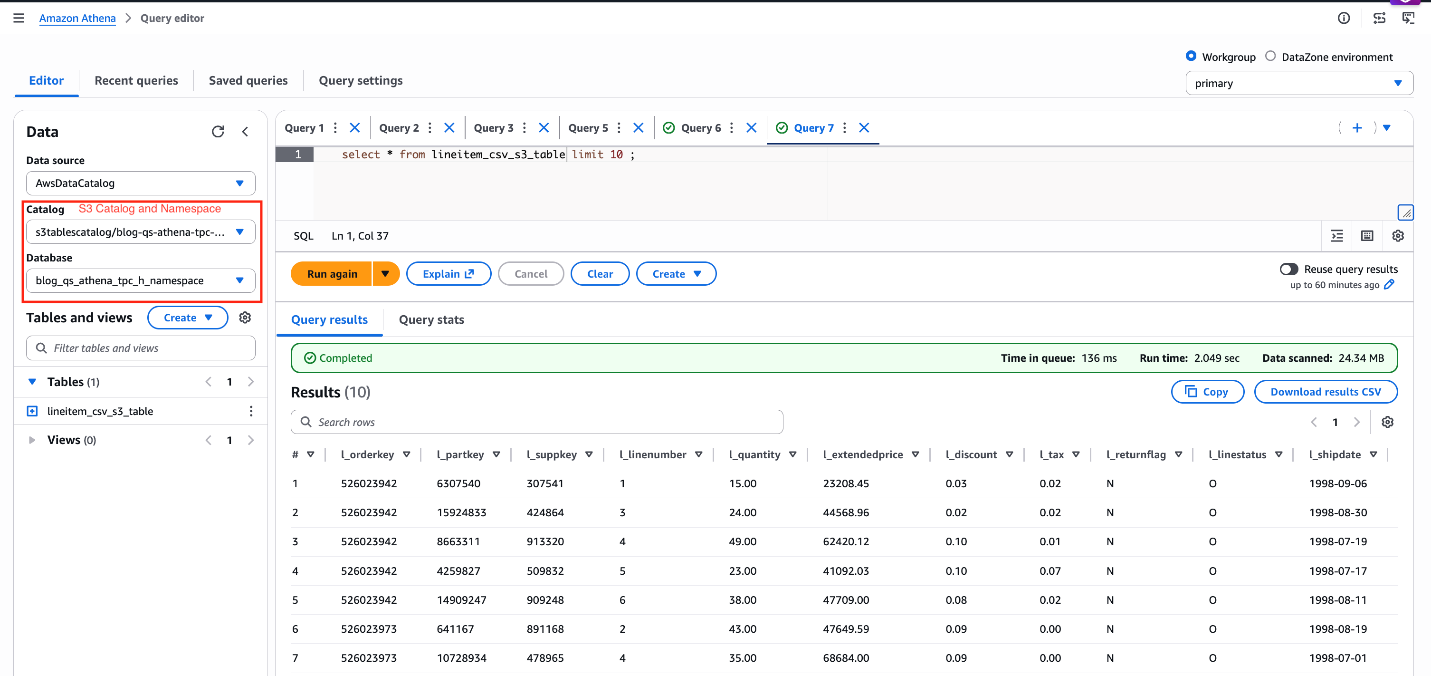Screen dimensions: 1431x676
Task: Open actions menu for lineitem_csv_s3_table
Action: point(250,411)
